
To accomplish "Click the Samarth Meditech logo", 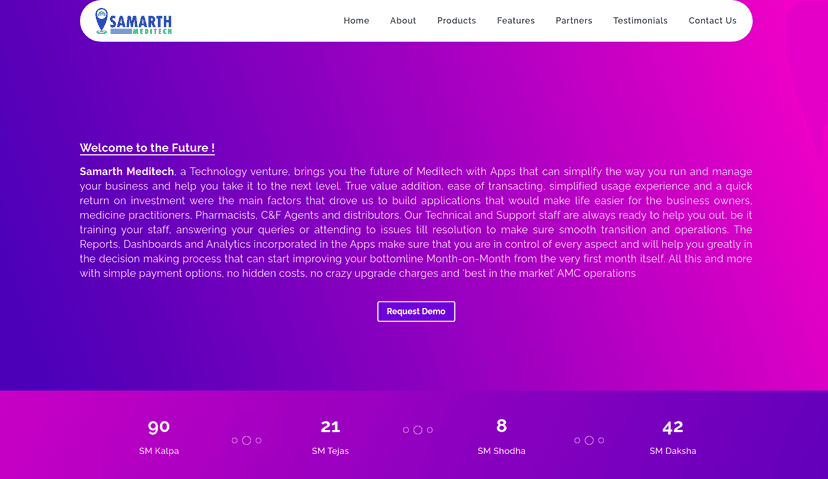I will [x=133, y=21].
